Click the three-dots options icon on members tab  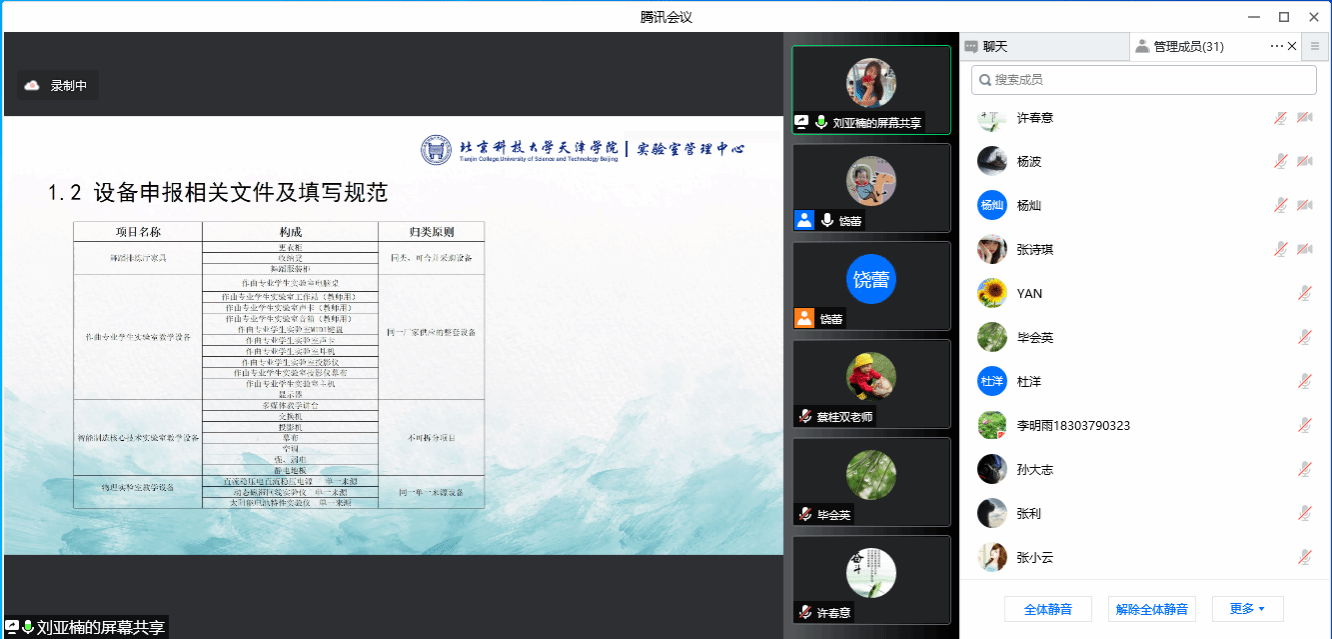coord(1276,46)
